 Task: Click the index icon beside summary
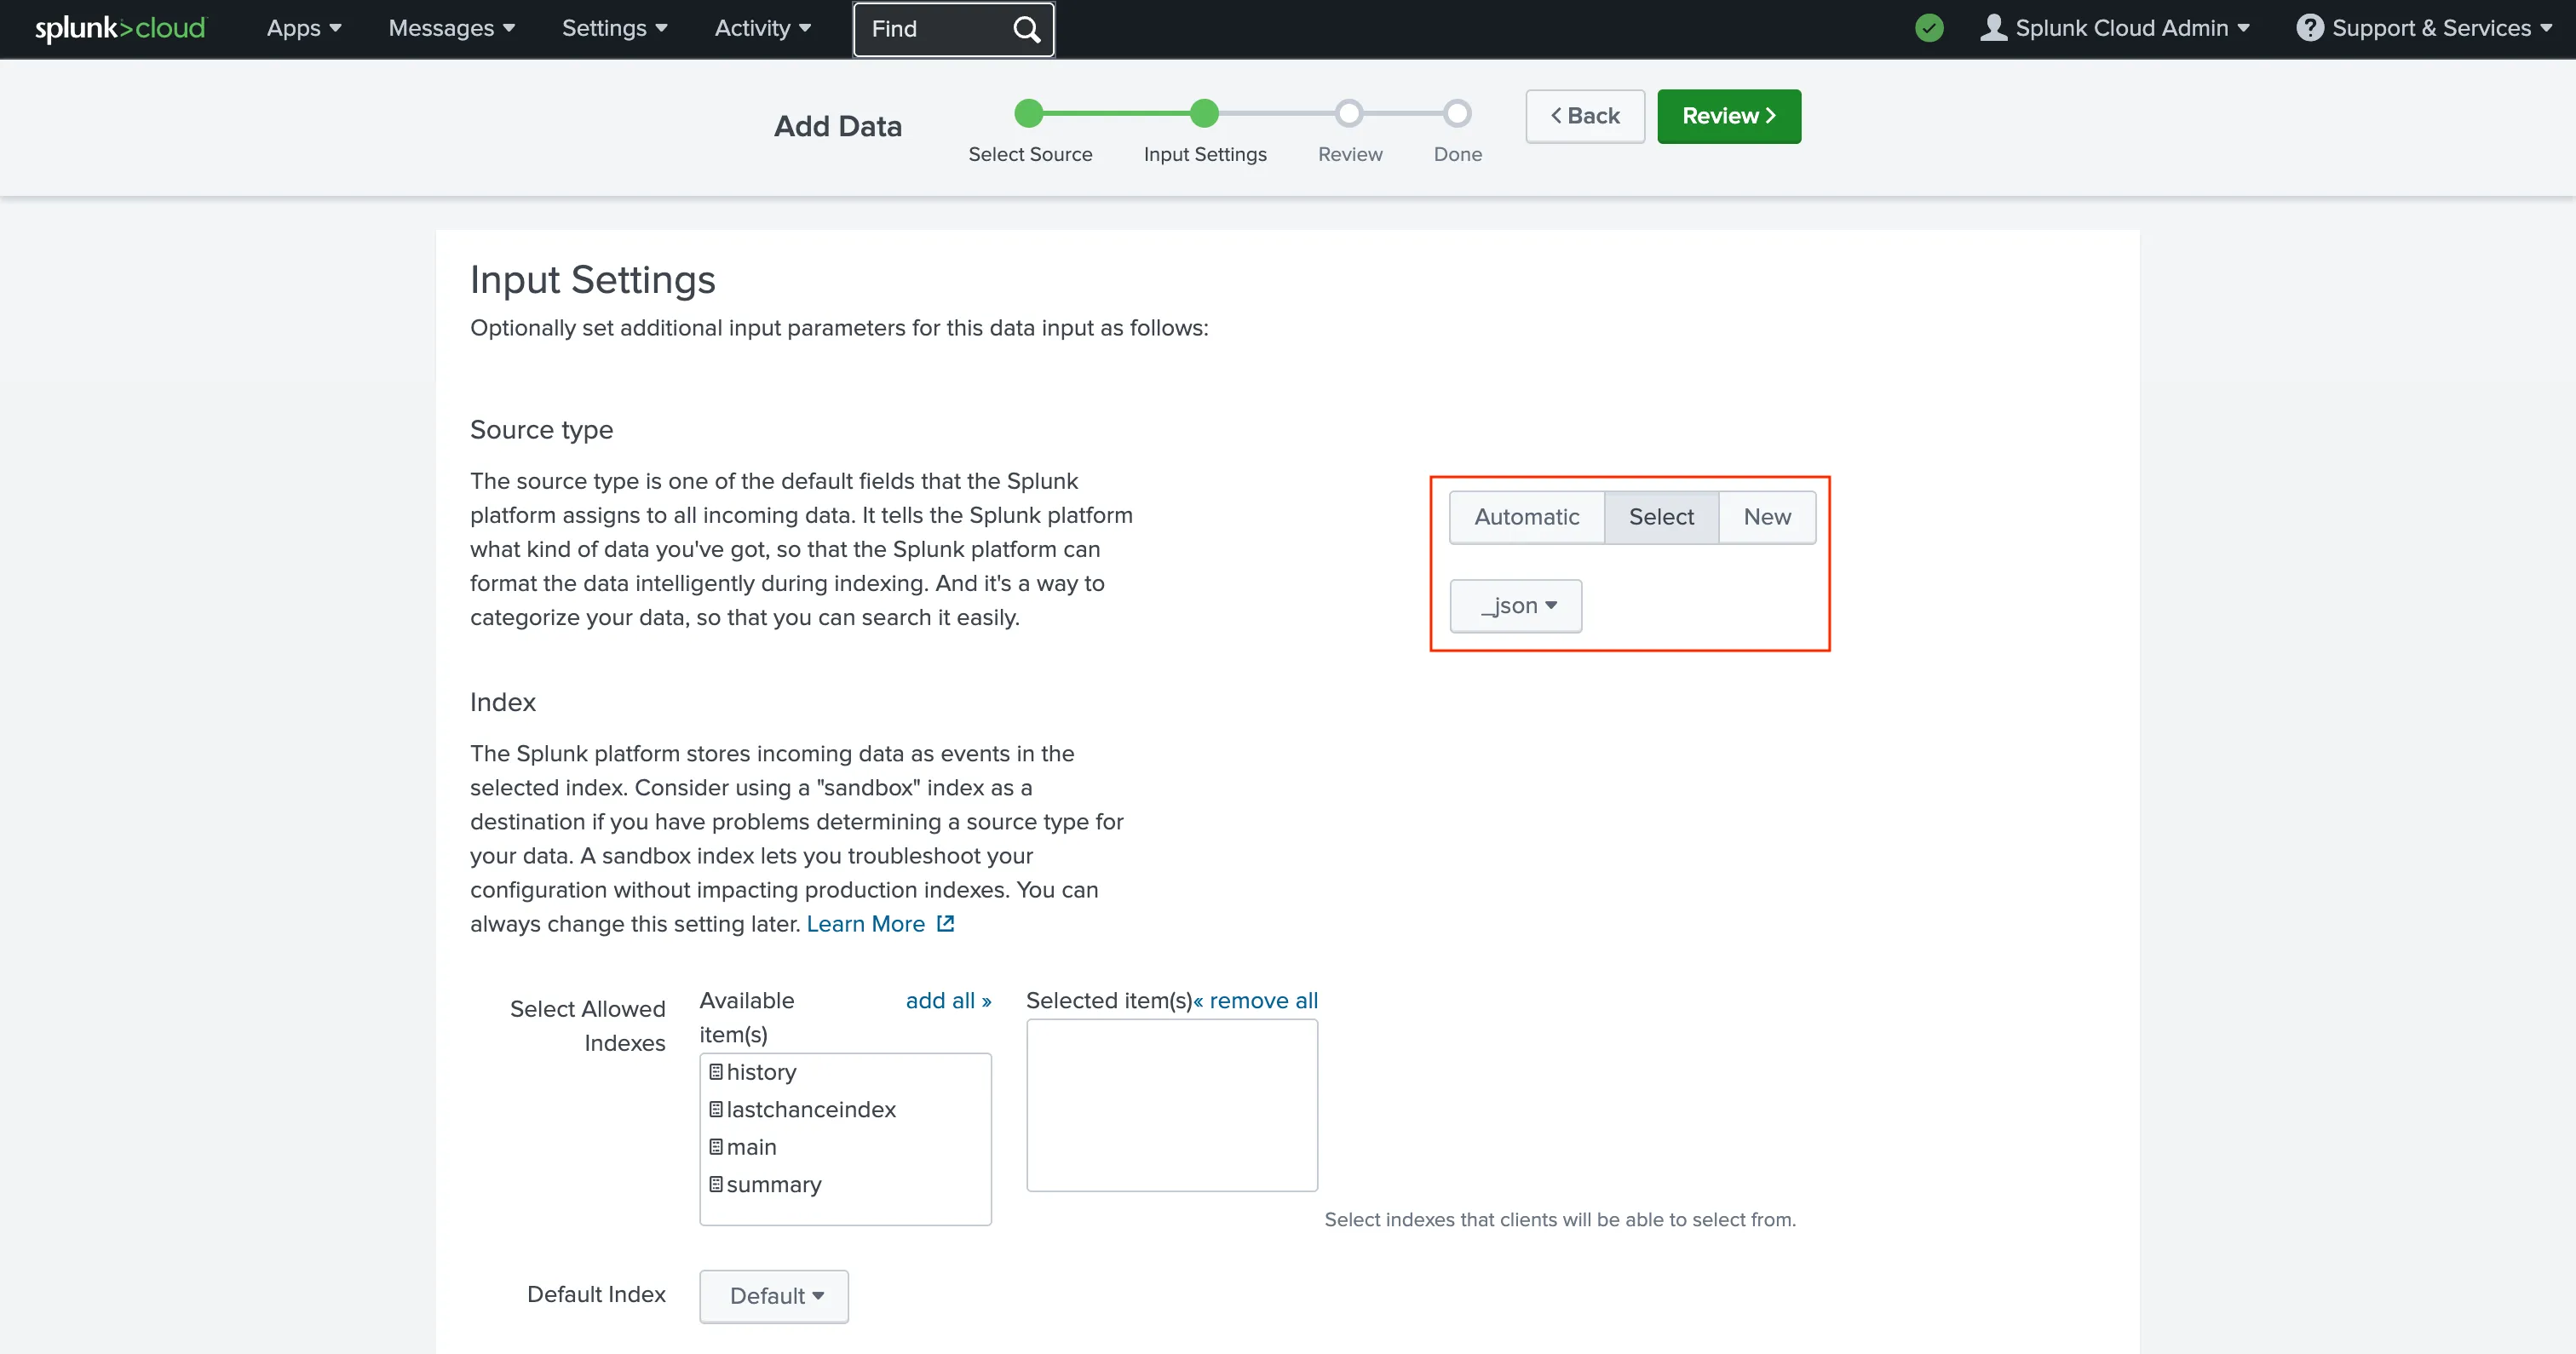click(x=716, y=1185)
